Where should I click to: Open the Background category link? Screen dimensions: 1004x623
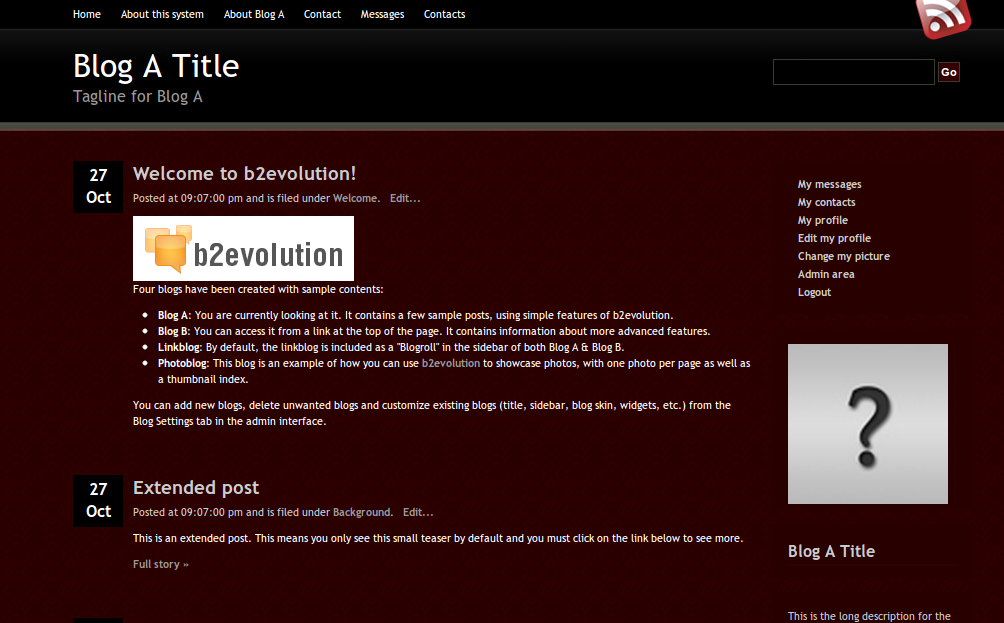click(x=362, y=512)
